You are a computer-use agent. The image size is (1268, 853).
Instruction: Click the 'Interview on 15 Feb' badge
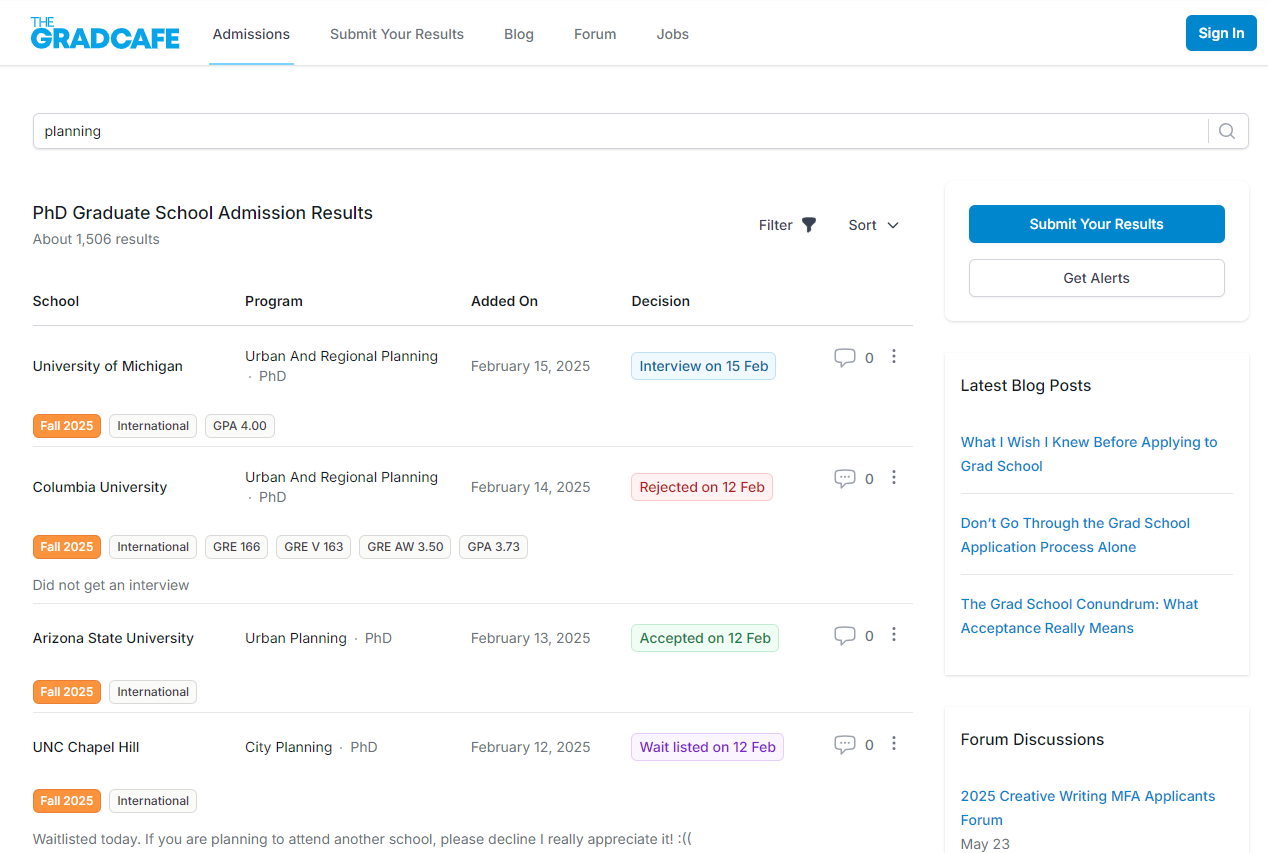click(704, 366)
